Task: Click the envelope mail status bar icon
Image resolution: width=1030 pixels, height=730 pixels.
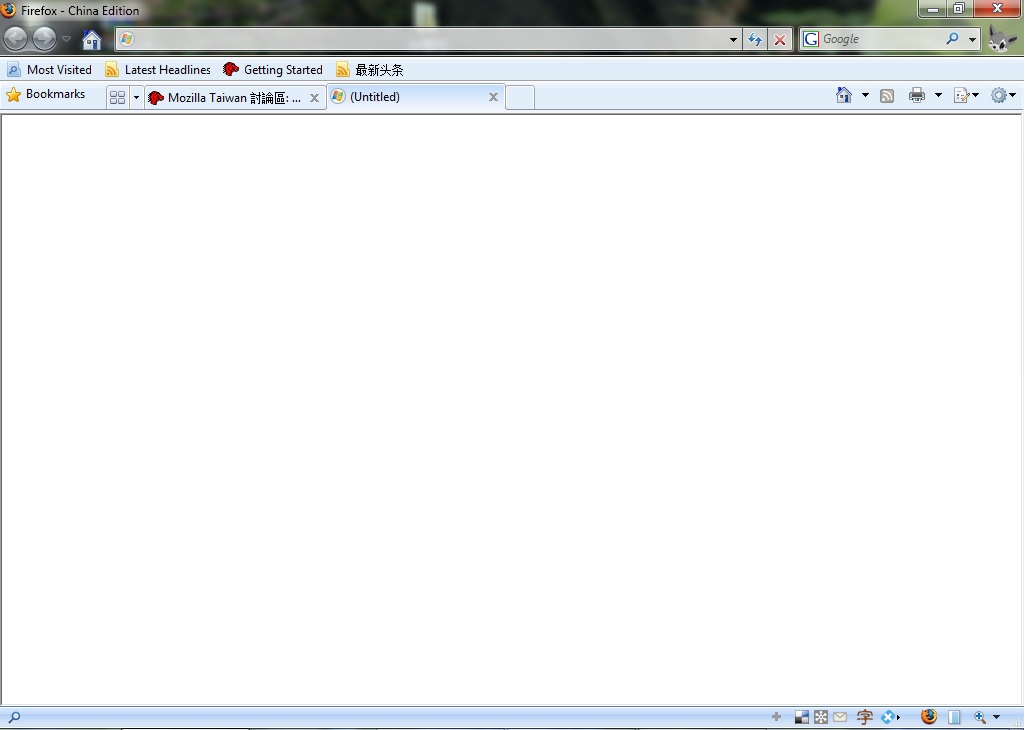Action: point(840,717)
